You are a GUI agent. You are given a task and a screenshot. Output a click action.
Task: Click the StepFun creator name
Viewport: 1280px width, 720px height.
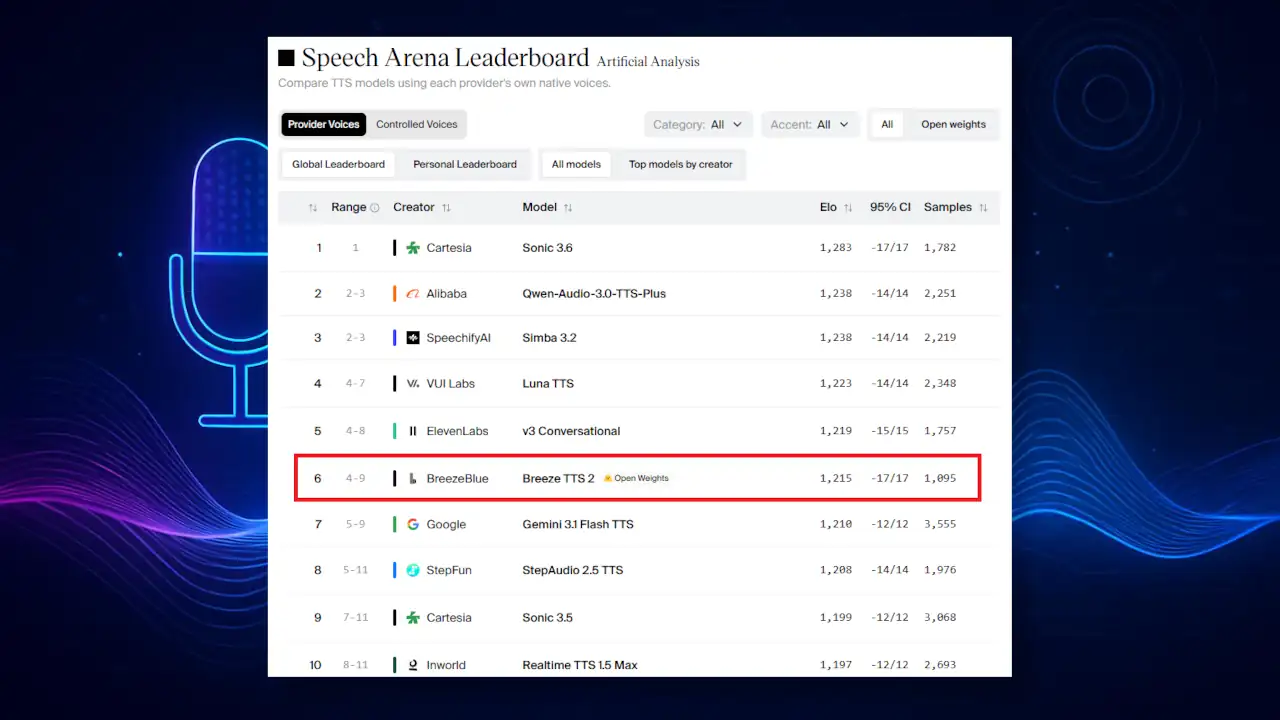pyautogui.click(x=449, y=570)
